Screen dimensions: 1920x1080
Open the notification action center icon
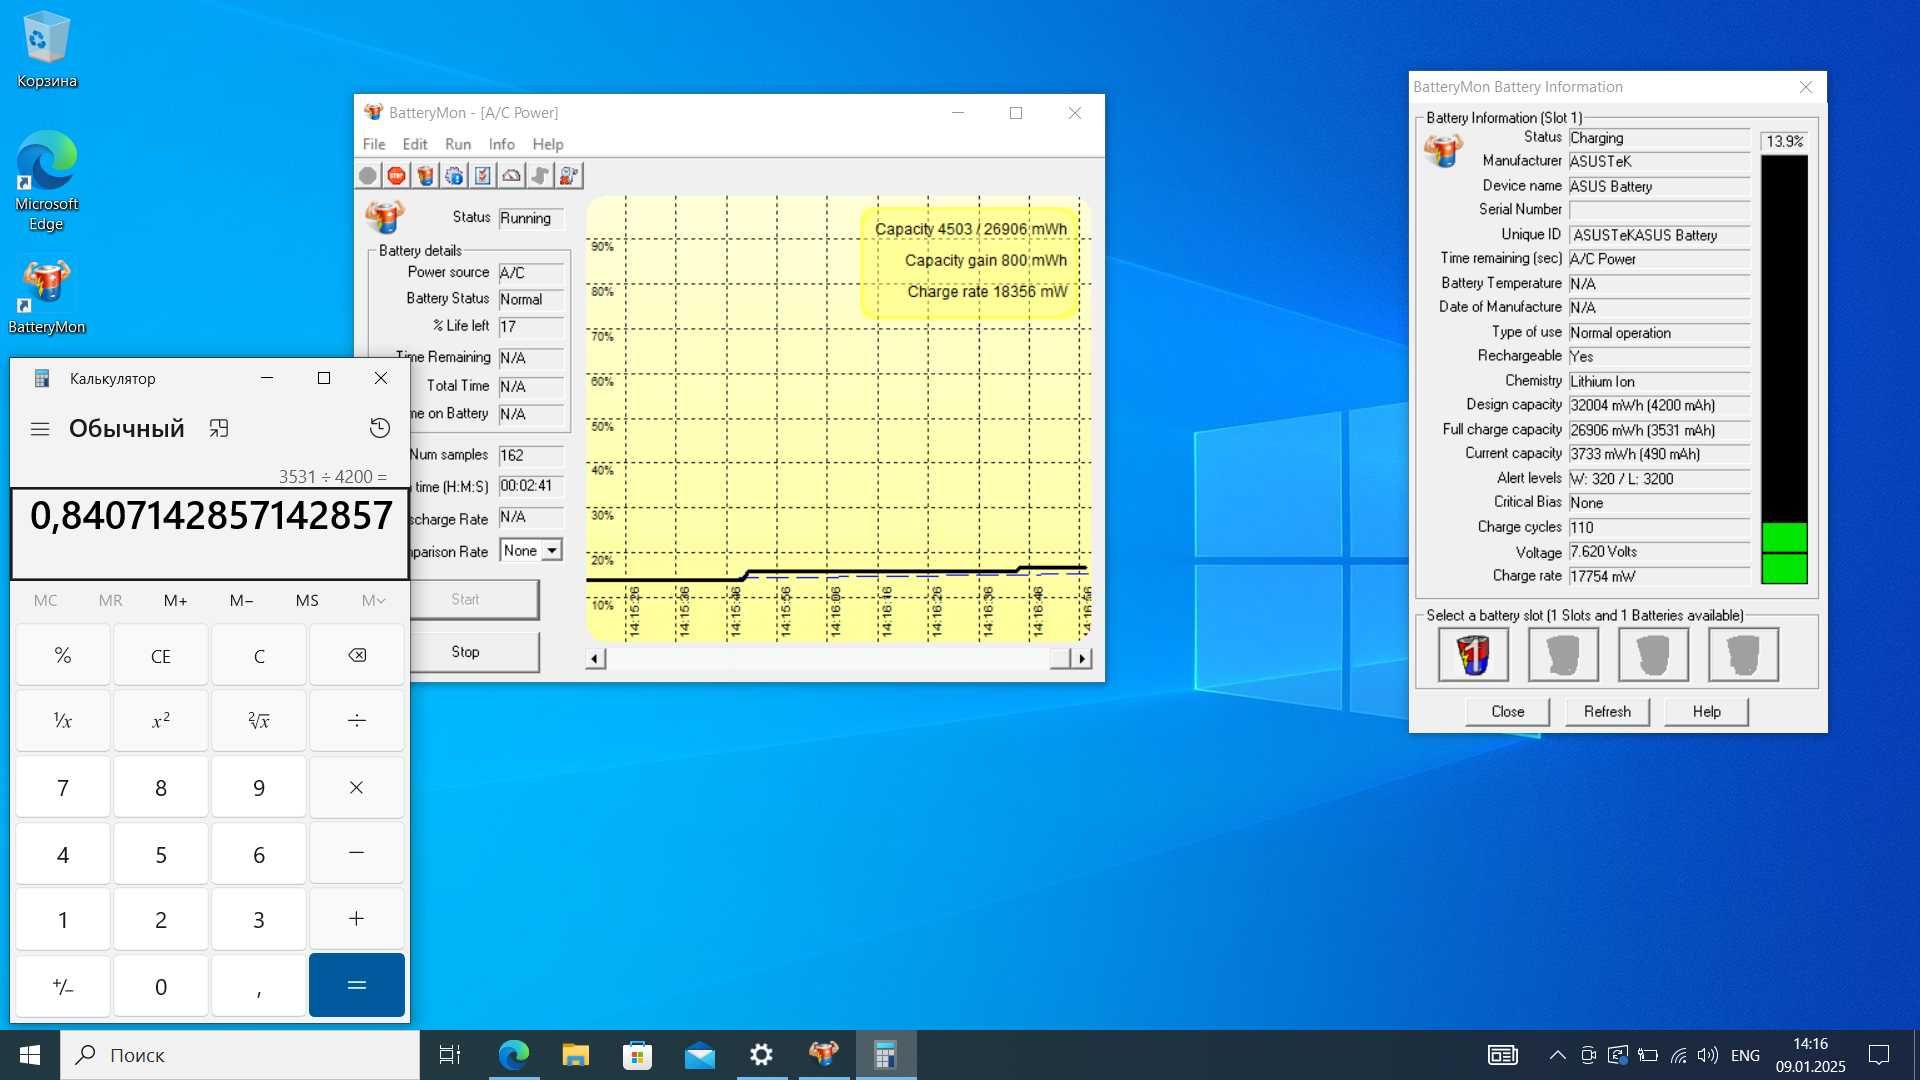pyautogui.click(x=1879, y=1055)
